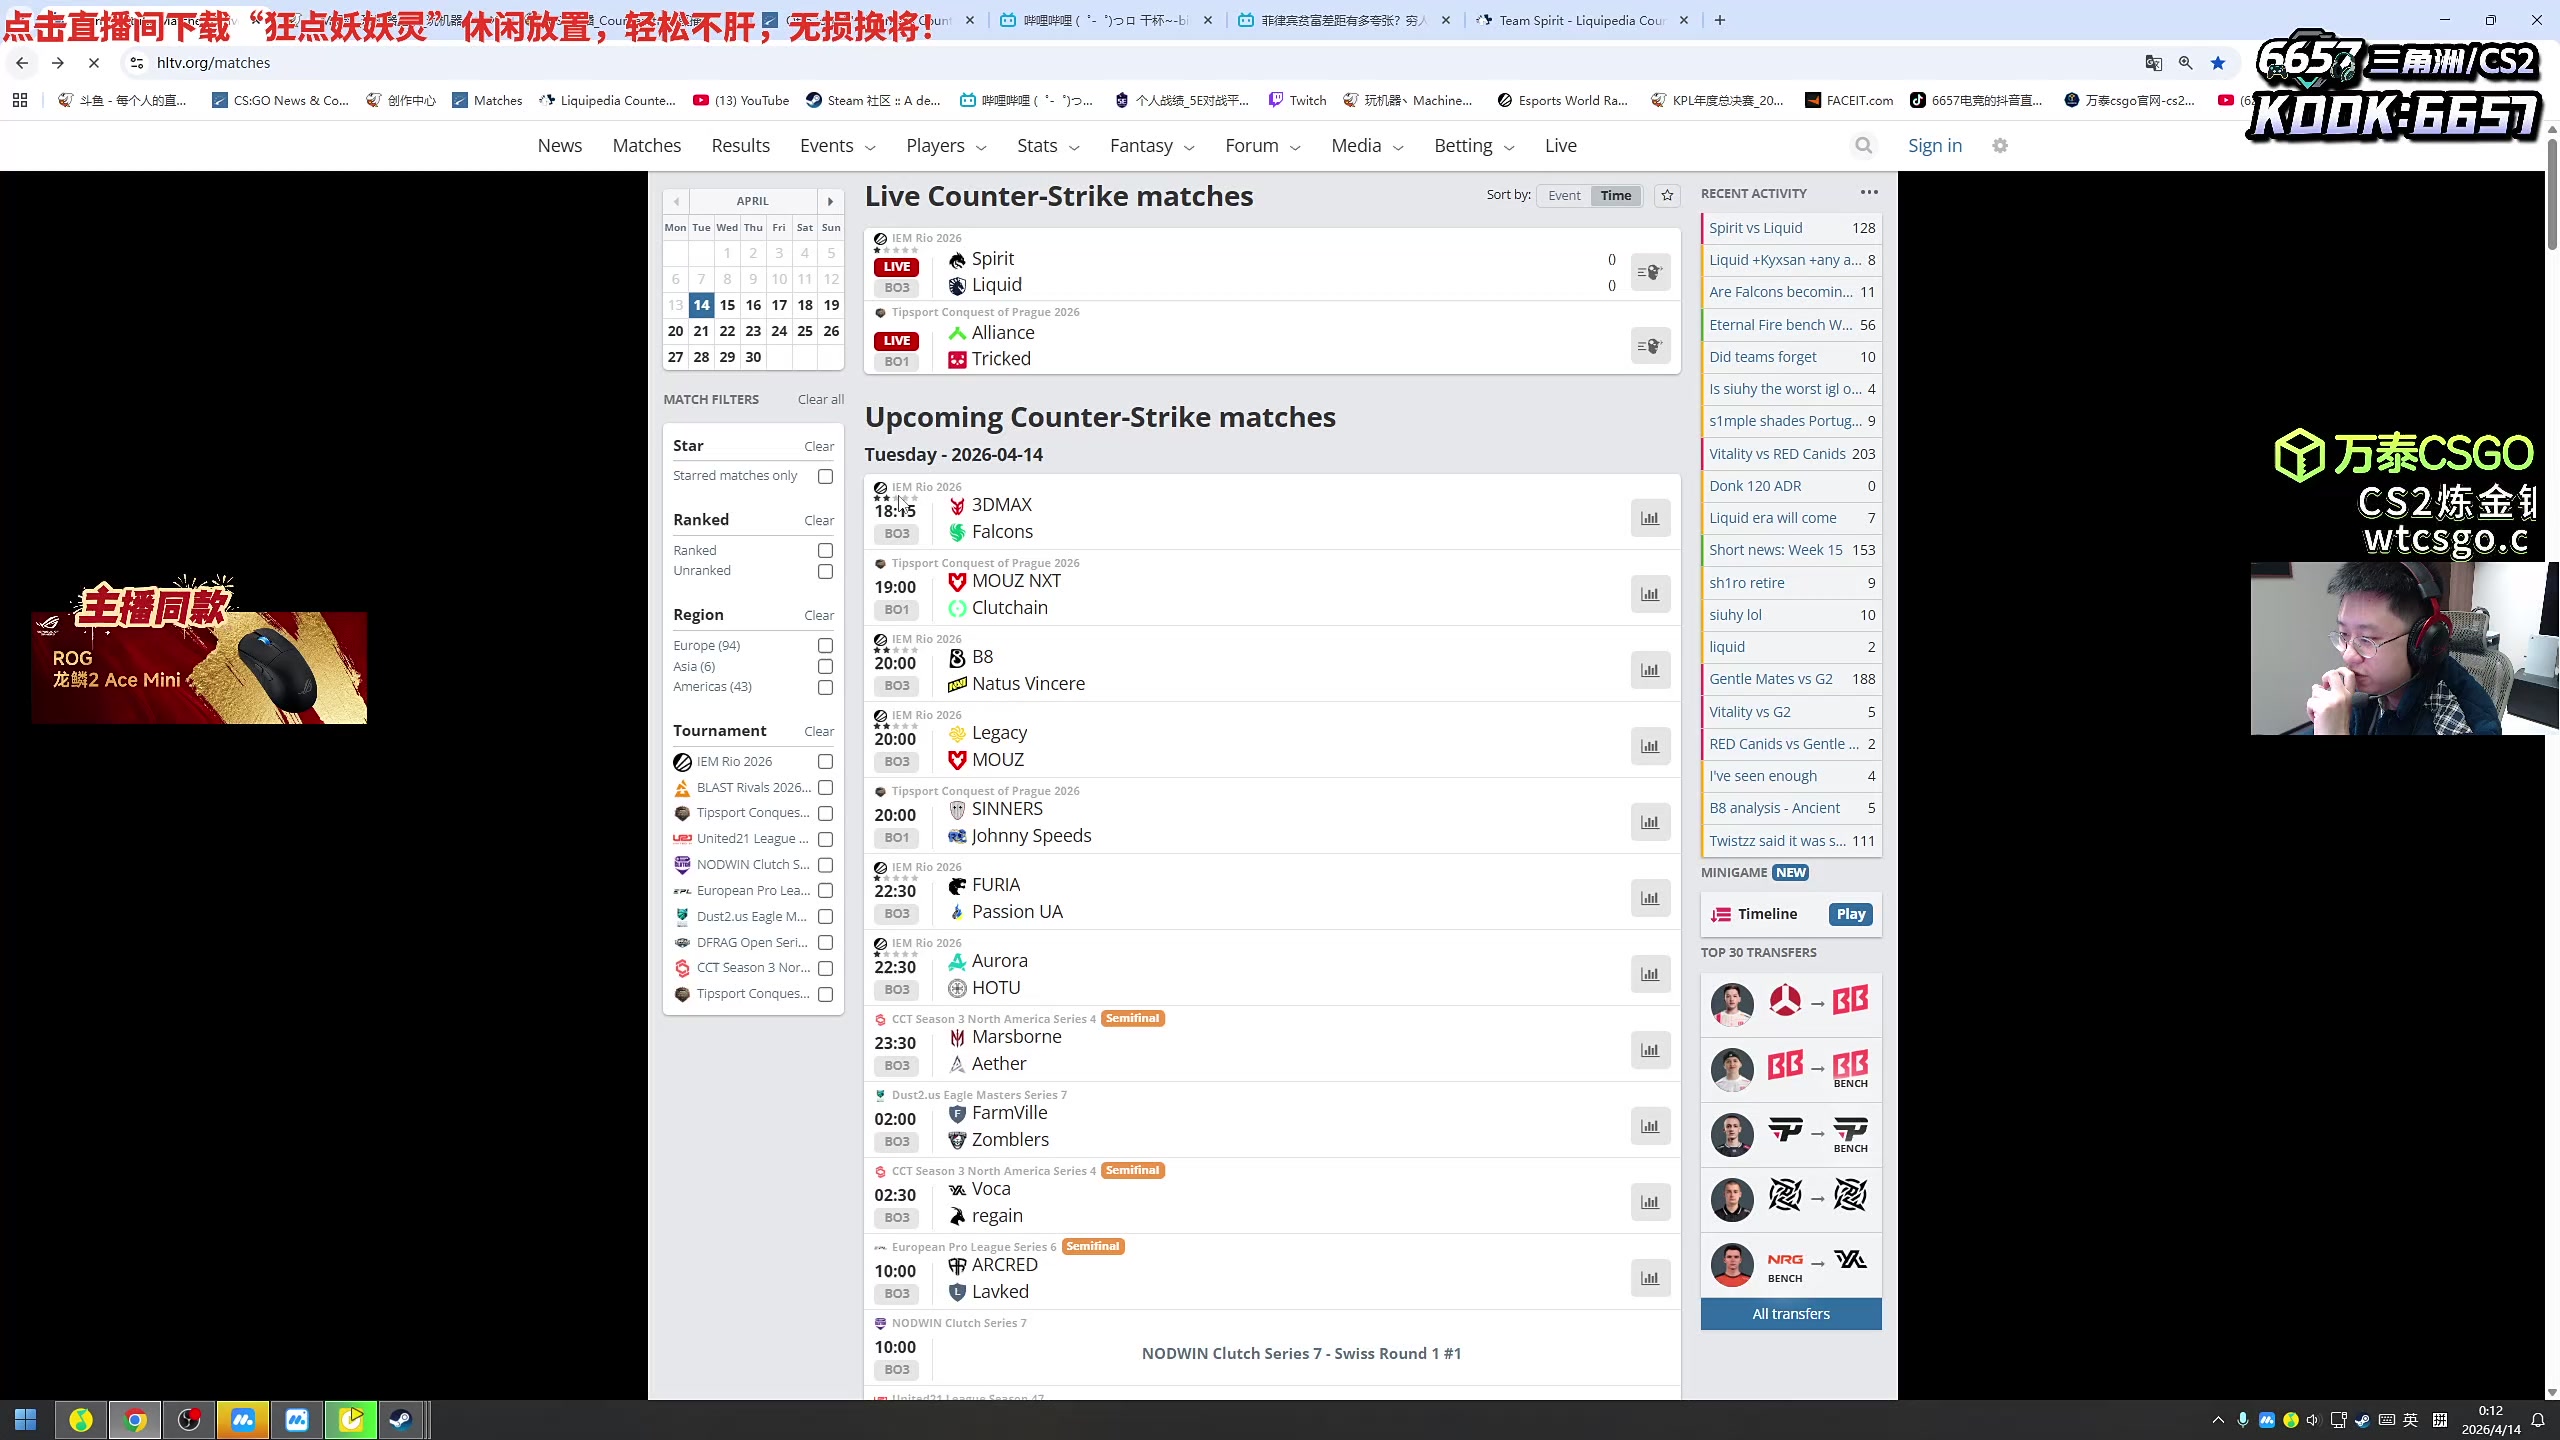Click the HLTV search magnifier icon
Image resolution: width=2560 pixels, height=1440 pixels.
[x=1863, y=146]
